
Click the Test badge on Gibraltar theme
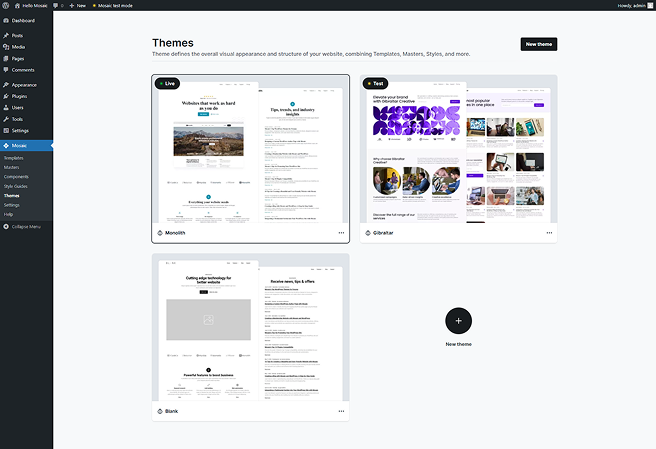point(375,84)
